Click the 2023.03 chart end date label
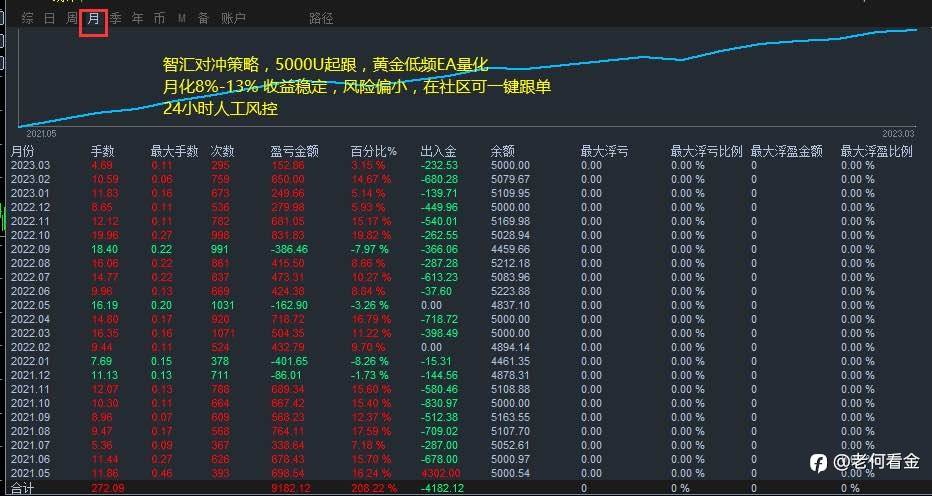 click(x=898, y=134)
